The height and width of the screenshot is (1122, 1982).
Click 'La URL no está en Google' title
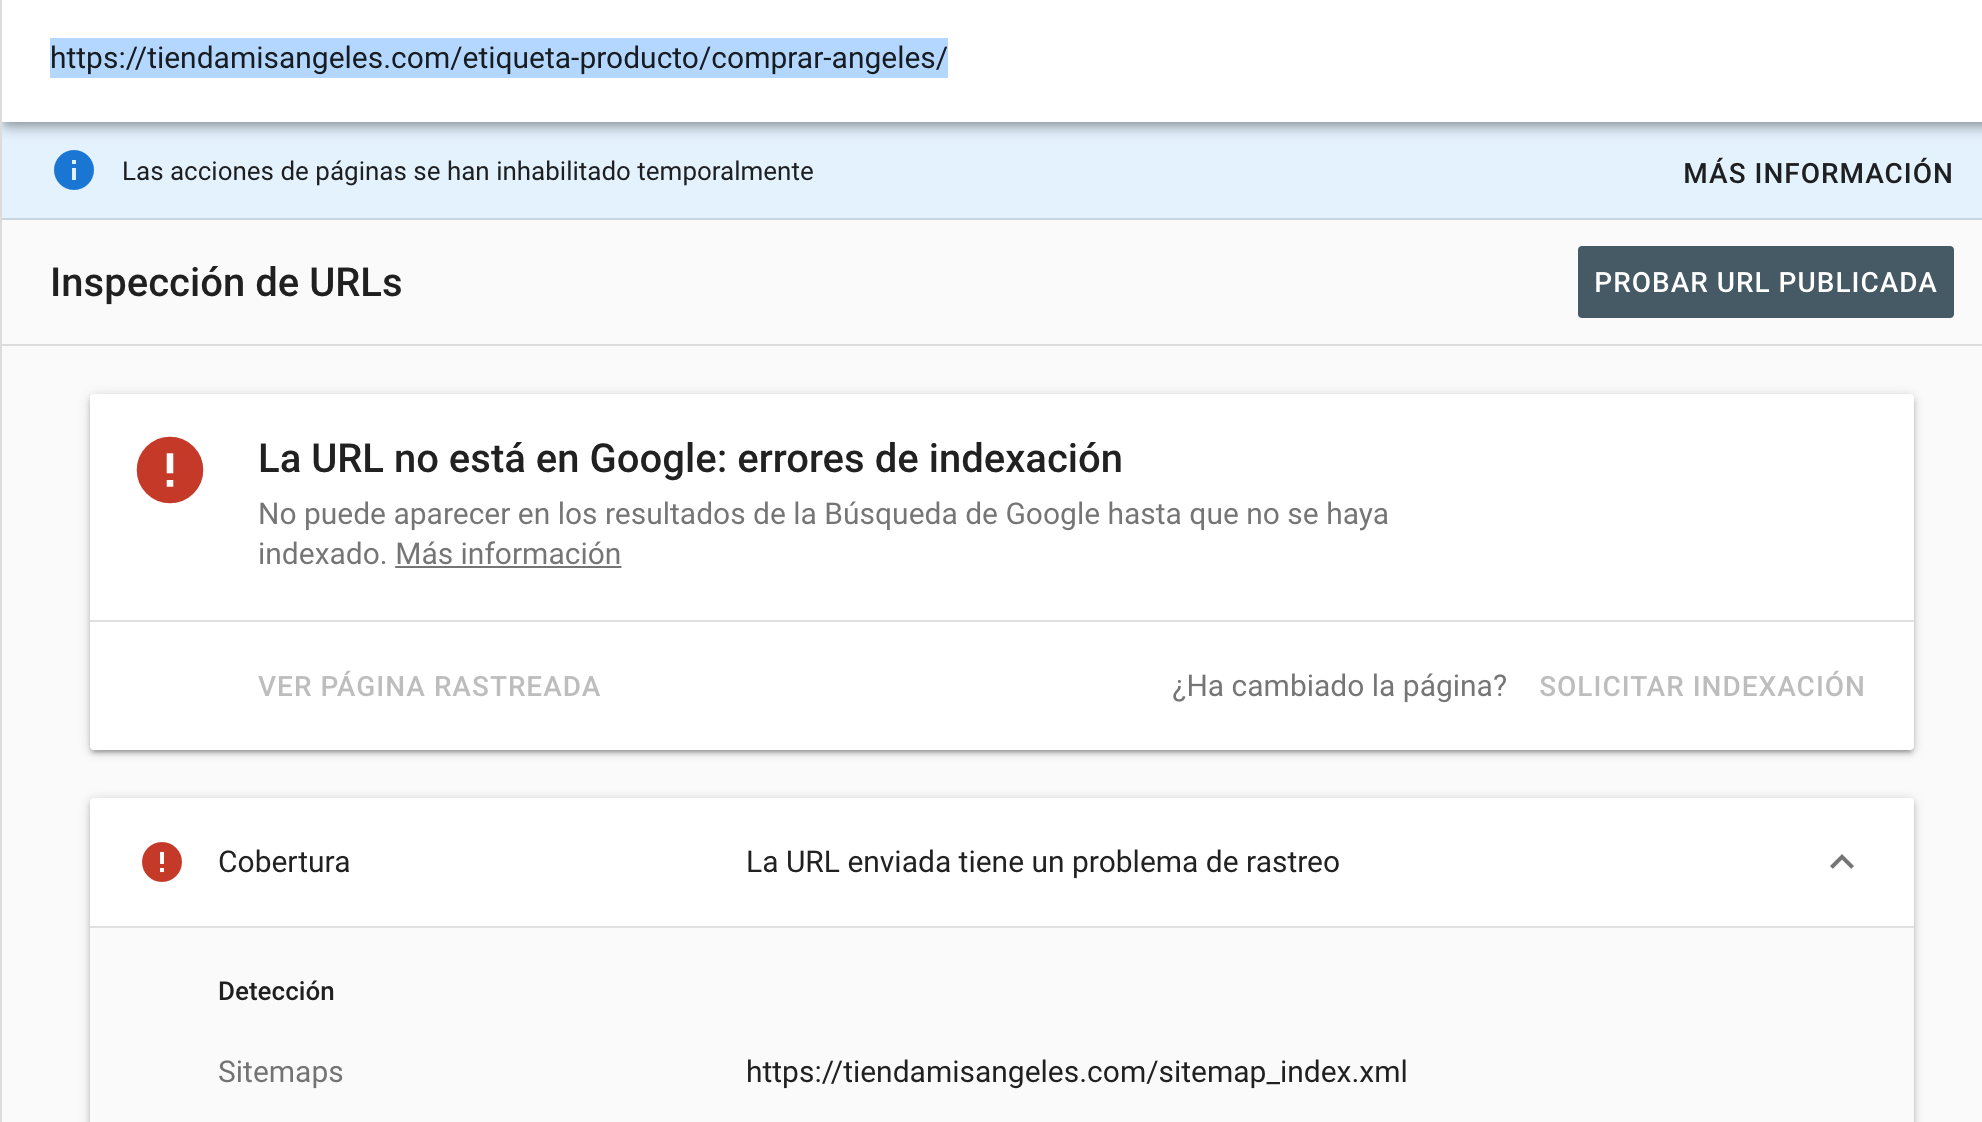(x=690, y=459)
